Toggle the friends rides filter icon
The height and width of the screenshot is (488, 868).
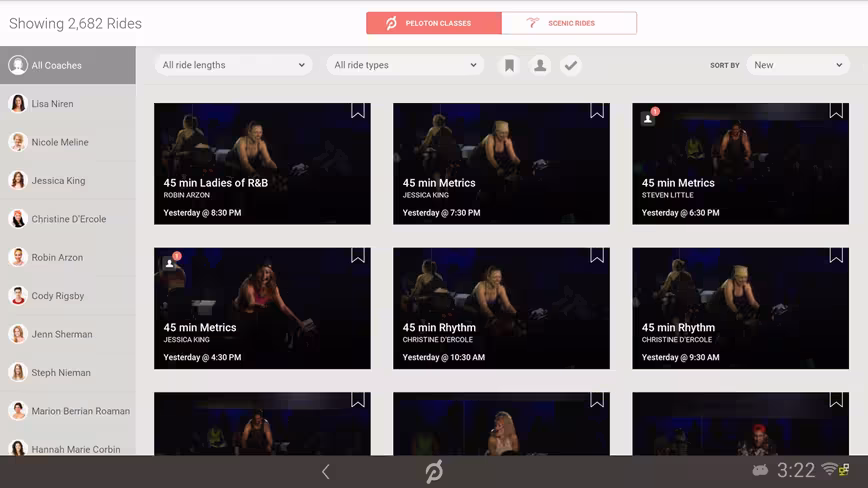coord(540,66)
